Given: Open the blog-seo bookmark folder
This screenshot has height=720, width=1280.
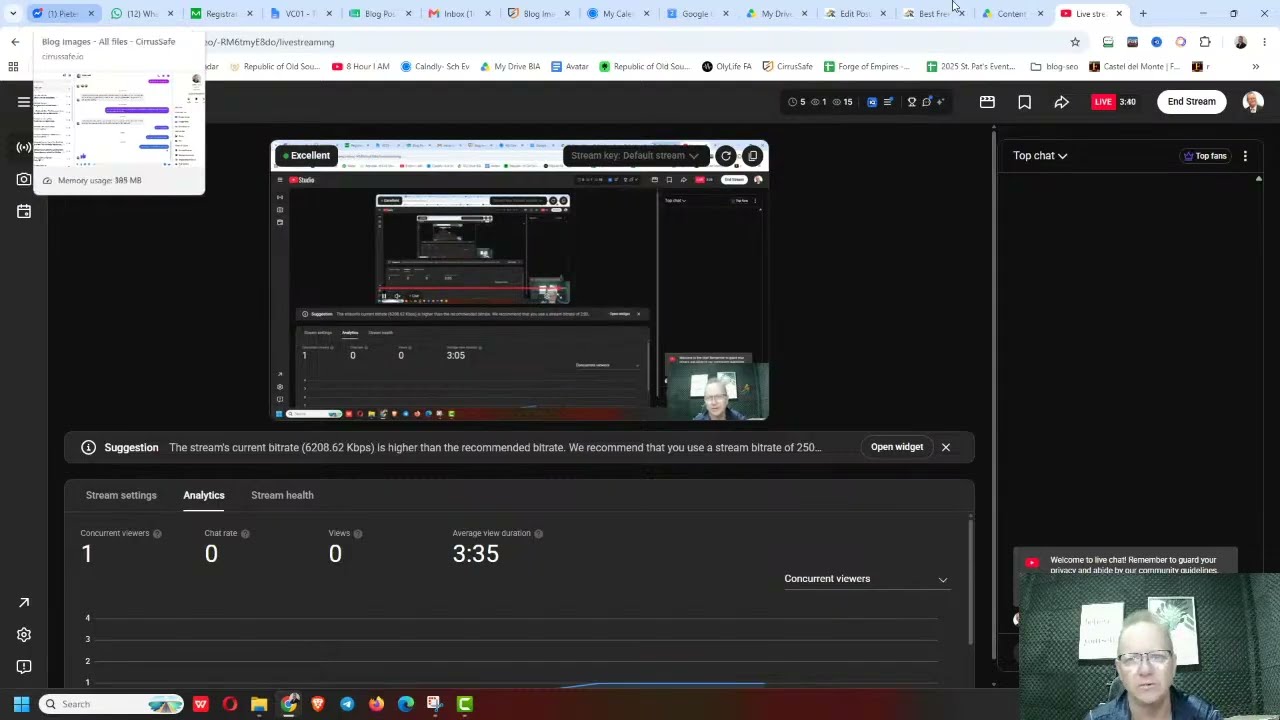Looking at the screenshot, I should [x=1054, y=67].
